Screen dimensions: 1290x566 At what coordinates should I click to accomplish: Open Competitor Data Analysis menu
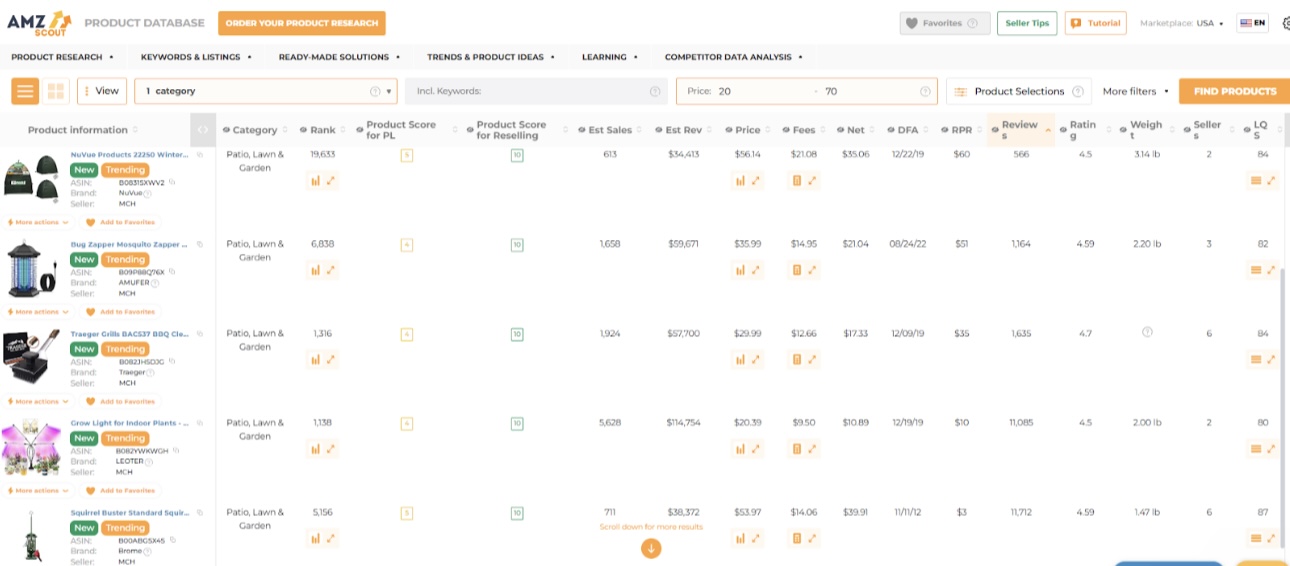click(x=733, y=57)
